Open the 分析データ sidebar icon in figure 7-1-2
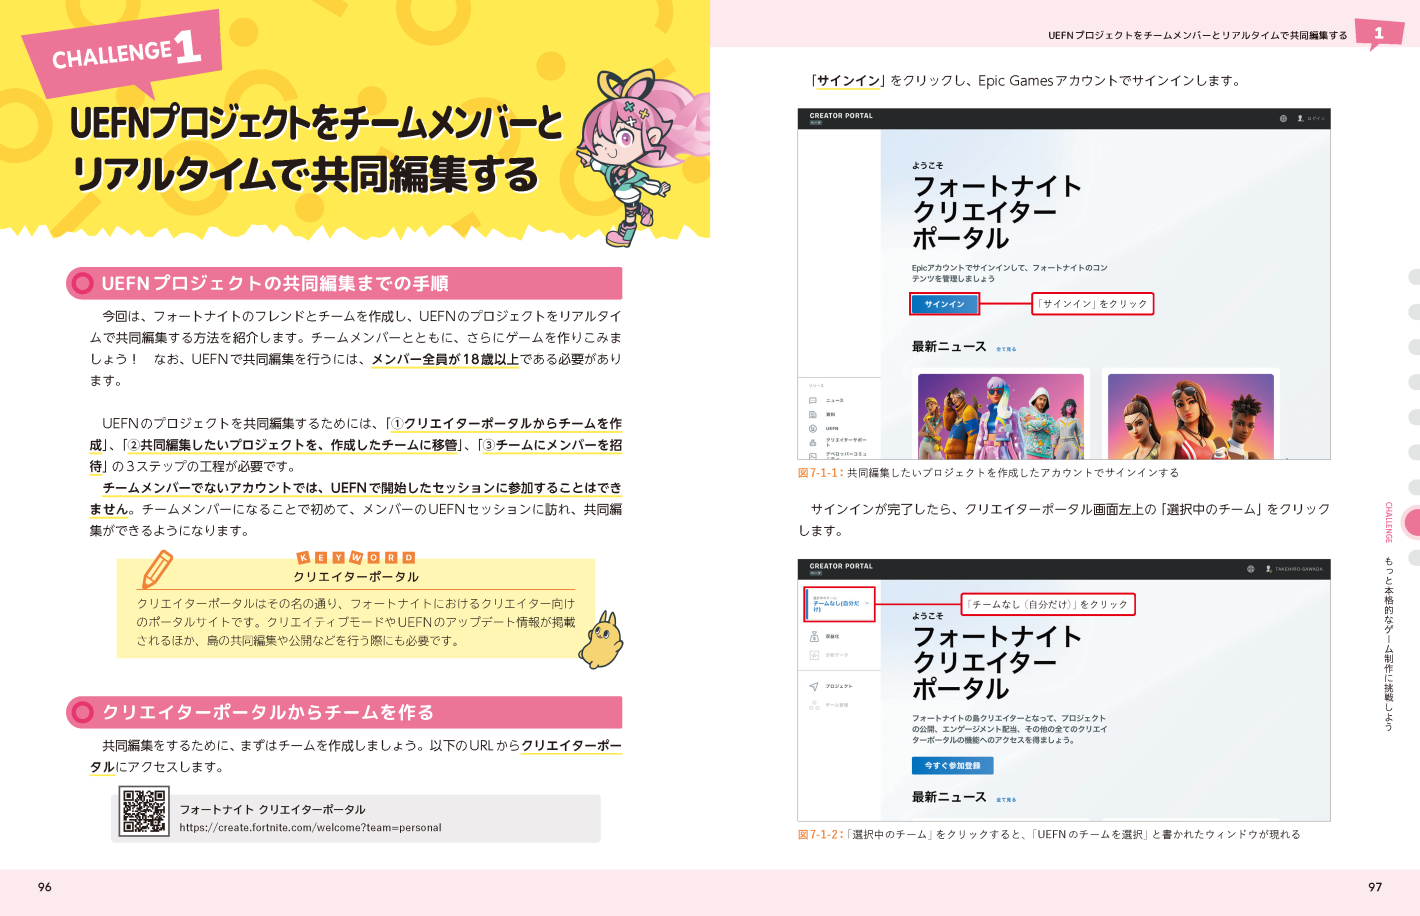Image resolution: width=1420 pixels, height=916 pixels. [x=814, y=655]
